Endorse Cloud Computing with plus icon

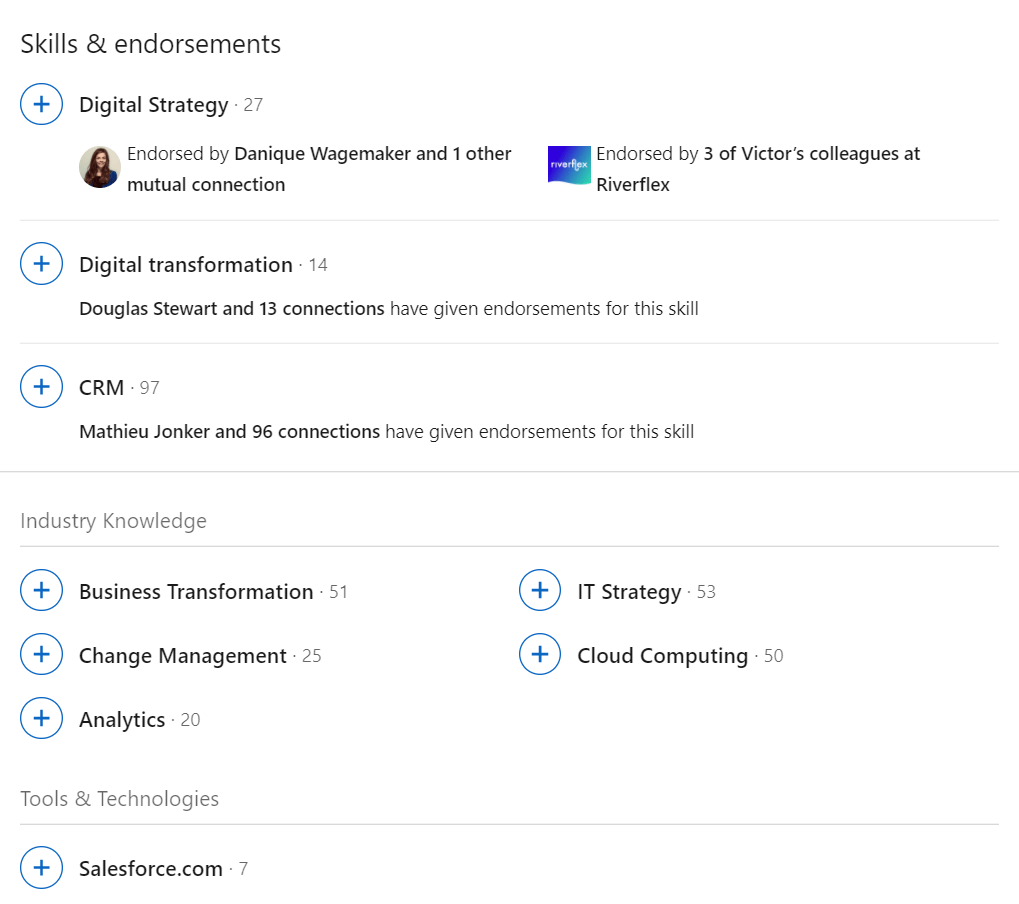tap(540, 655)
